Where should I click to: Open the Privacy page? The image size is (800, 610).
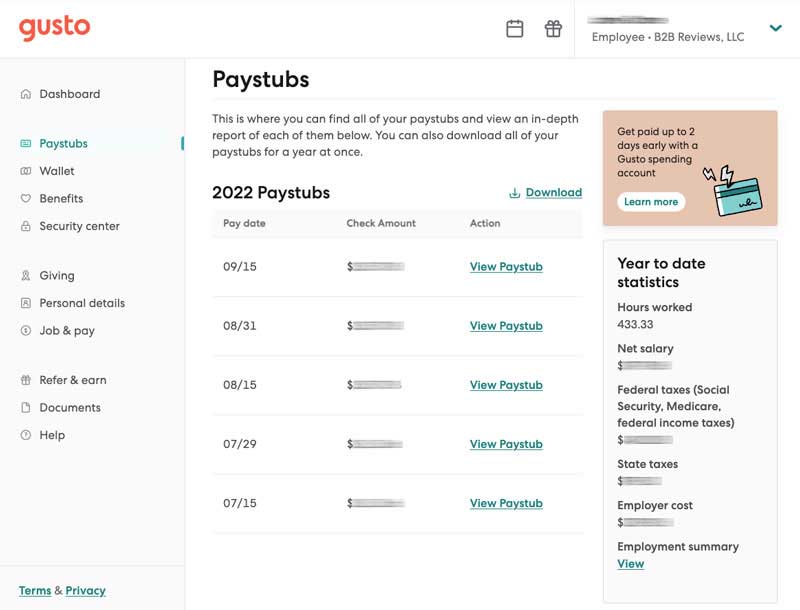85,590
